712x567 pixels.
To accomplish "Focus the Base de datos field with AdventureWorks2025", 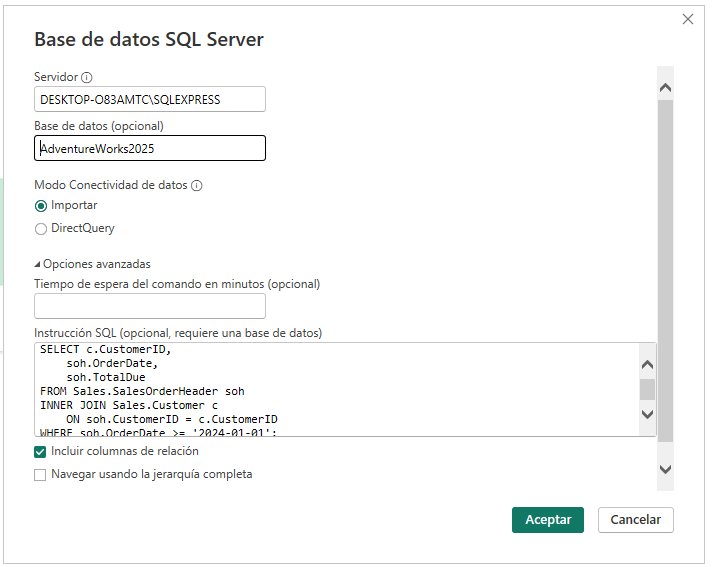I will (149, 148).
